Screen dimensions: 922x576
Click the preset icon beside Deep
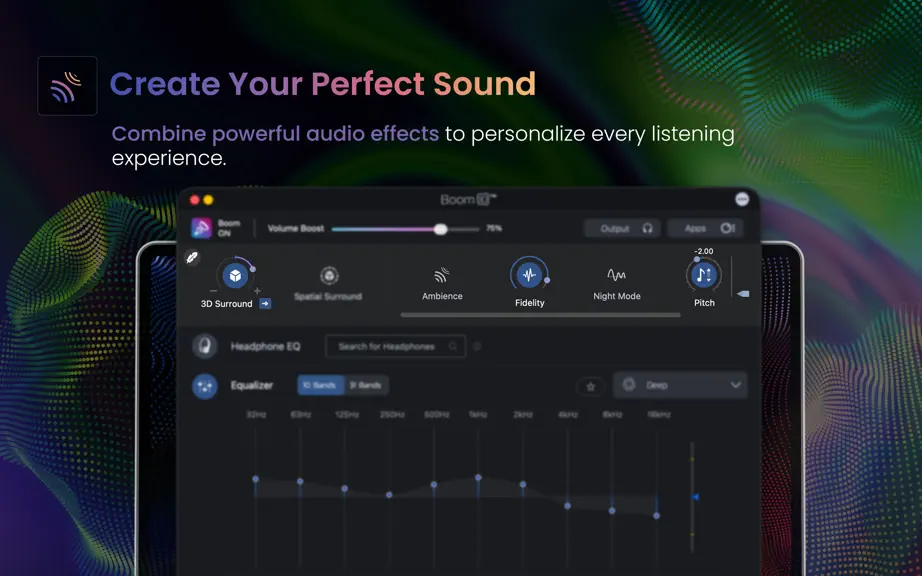(629, 385)
